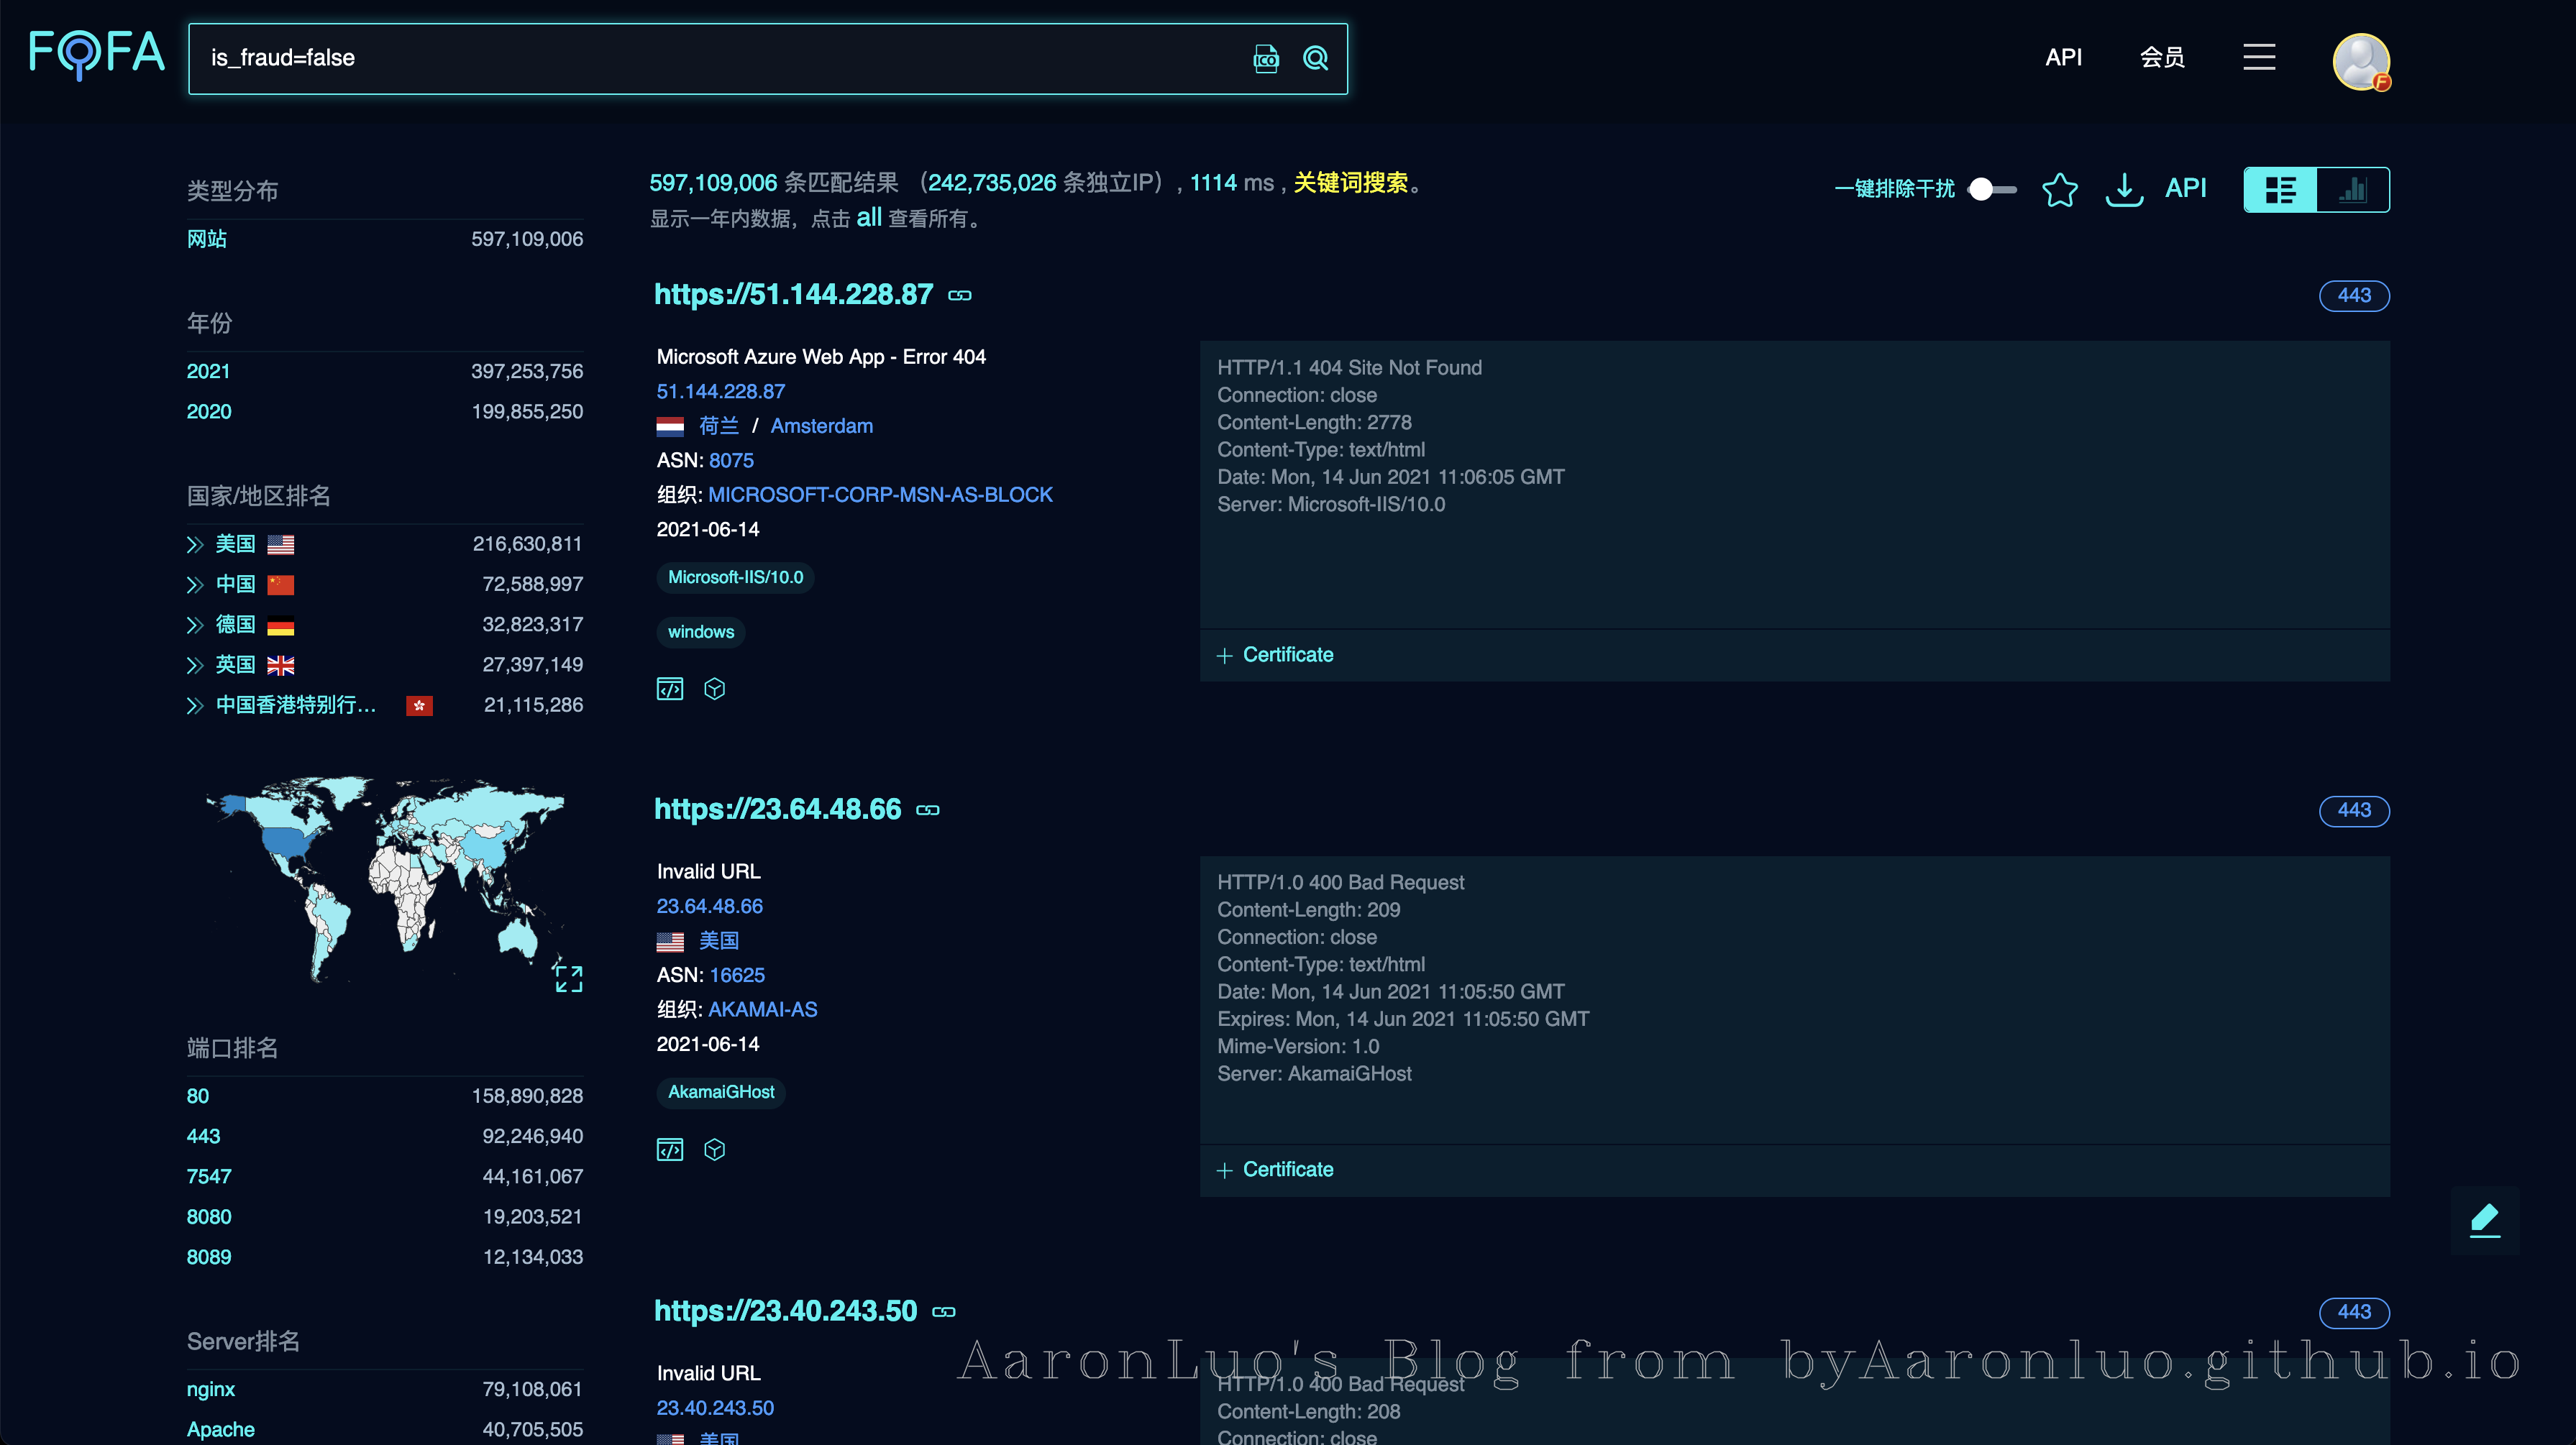Click the MICROSOFT-CORP-MSN-AS-BLOCK organization link
Viewport: 2576px width, 1445px height.
point(880,495)
